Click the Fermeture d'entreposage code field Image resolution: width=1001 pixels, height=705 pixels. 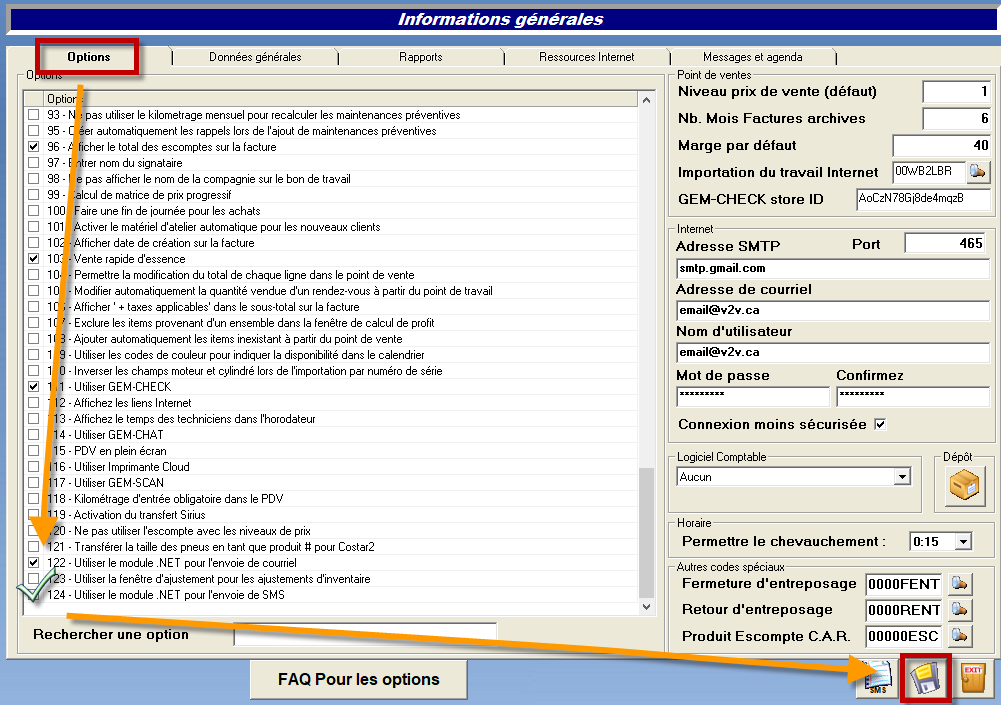pyautogui.click(x=903, y=584)
